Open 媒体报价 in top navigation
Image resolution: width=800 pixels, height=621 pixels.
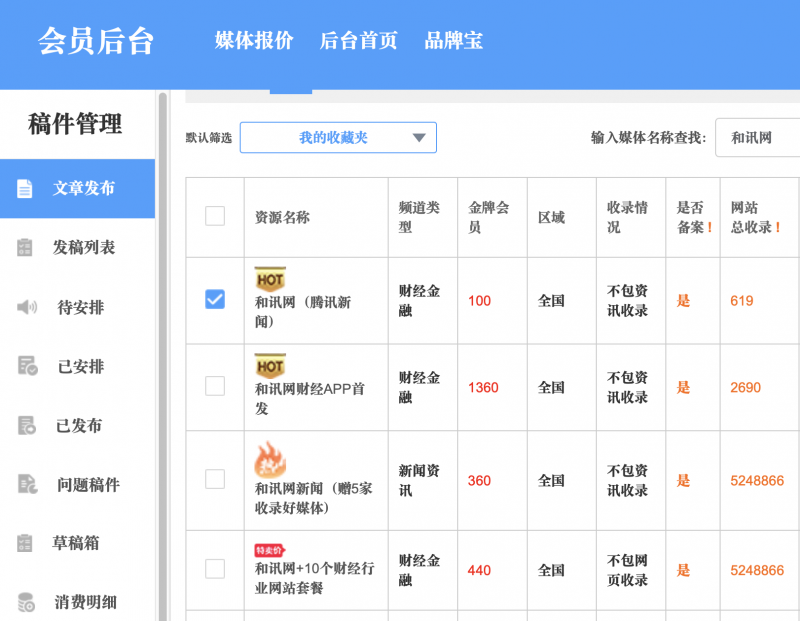pyautogui.click(x=254, y=40)
